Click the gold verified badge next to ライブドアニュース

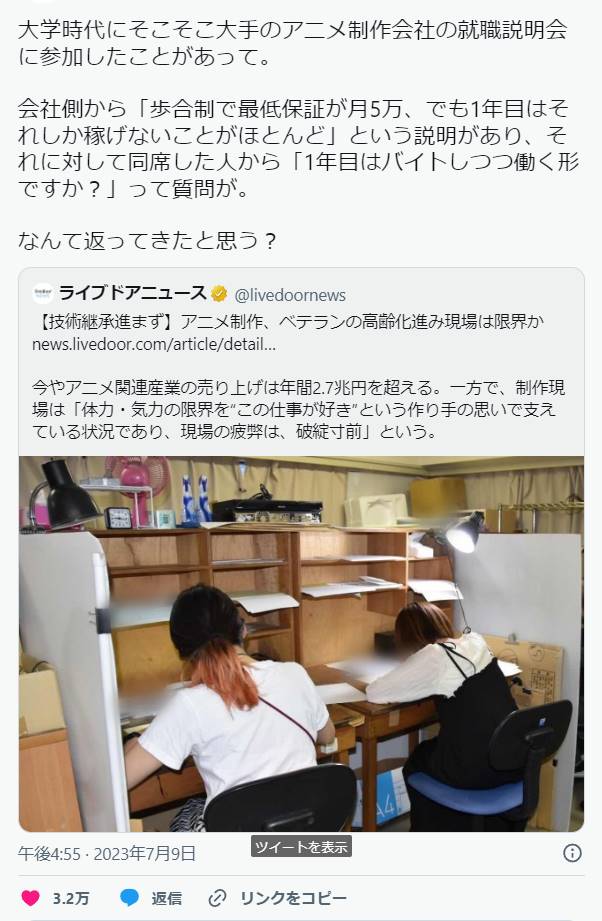tap(220, 294)
